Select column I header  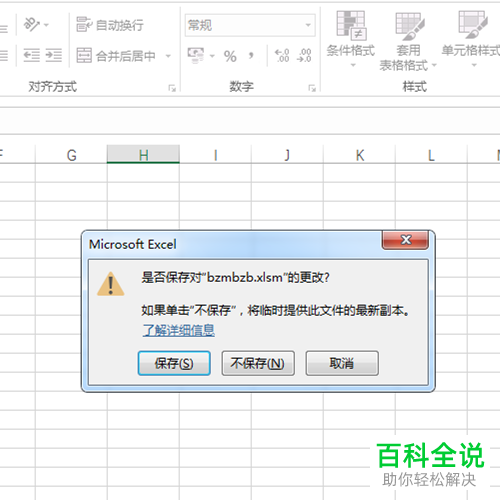click(215, 155)
